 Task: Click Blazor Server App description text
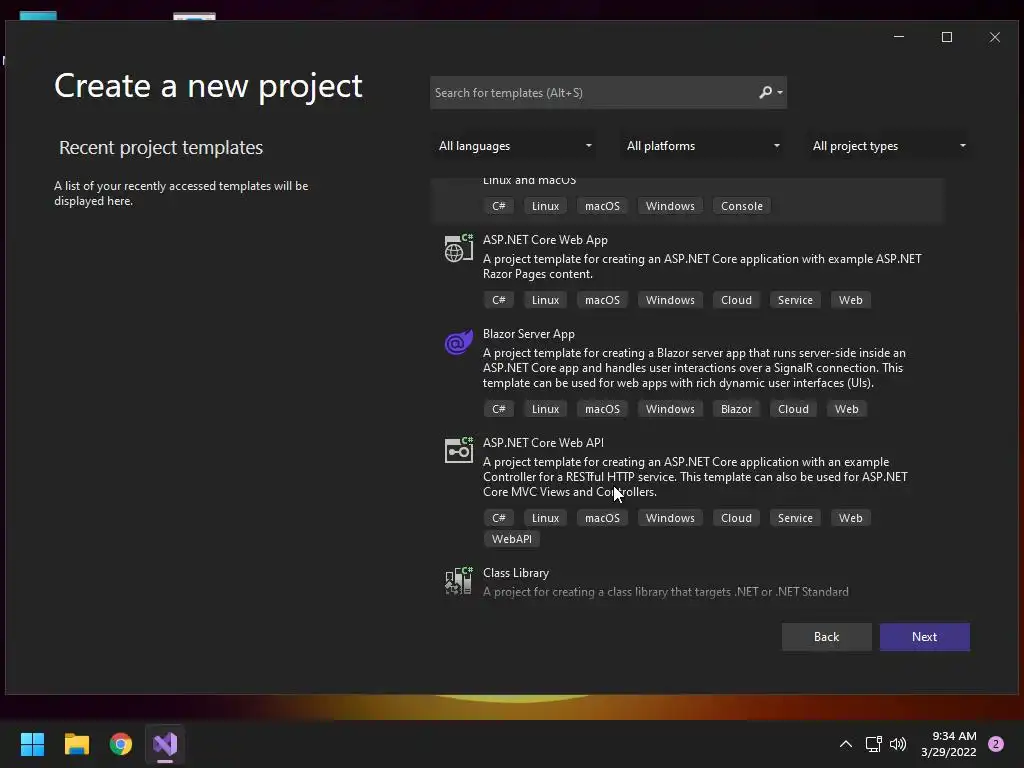click(694, 368)
